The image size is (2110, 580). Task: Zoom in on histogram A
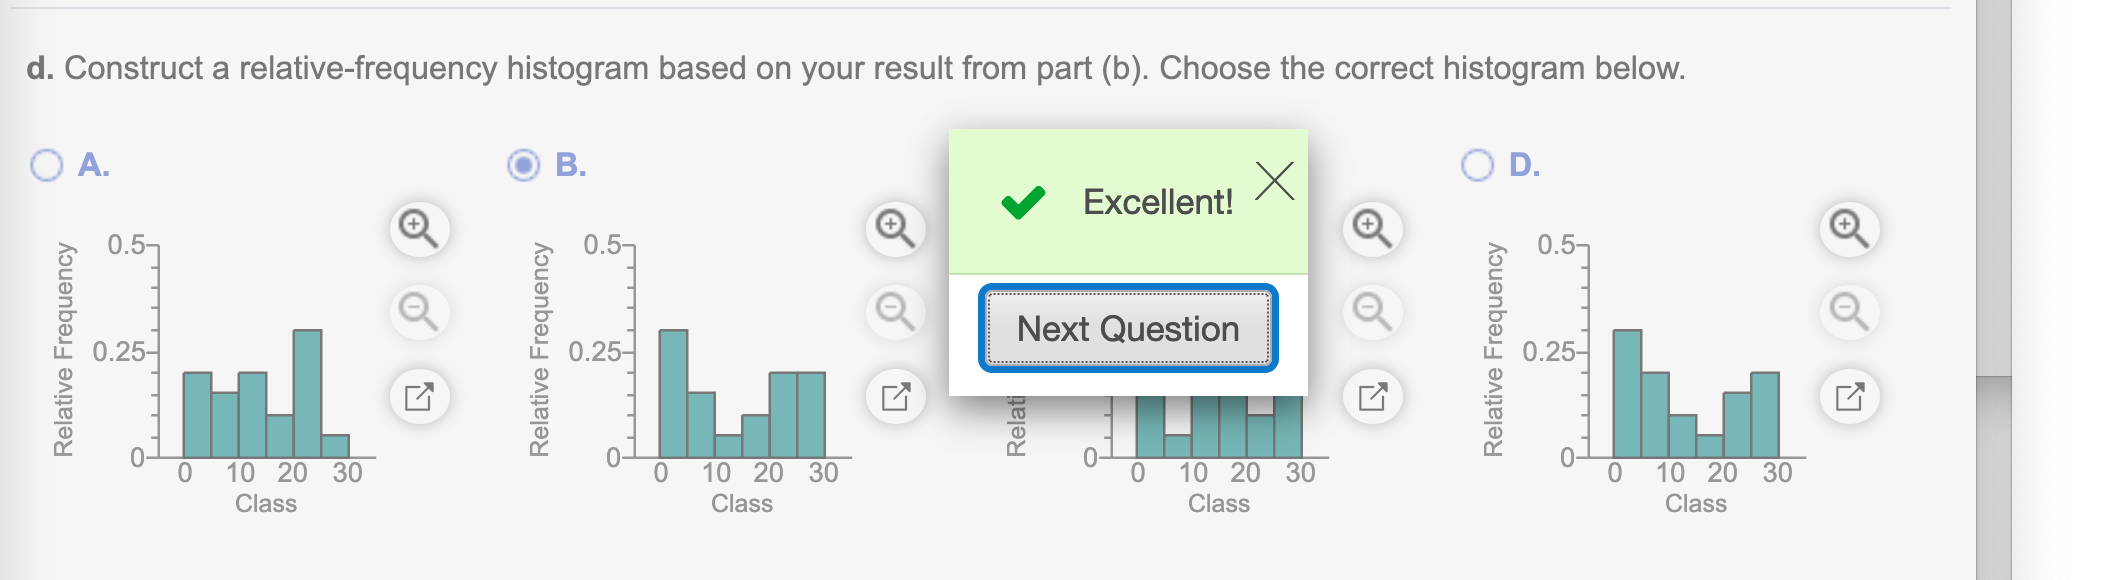pos(419,228)
